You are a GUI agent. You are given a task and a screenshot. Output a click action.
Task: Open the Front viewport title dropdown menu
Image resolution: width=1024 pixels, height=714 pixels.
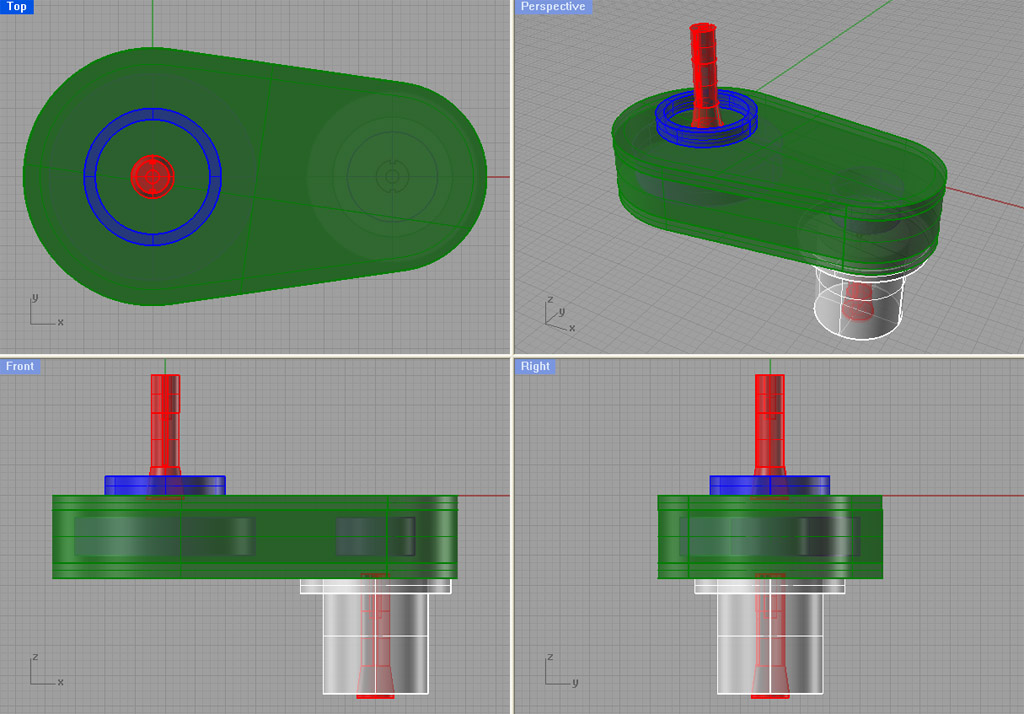20,366
